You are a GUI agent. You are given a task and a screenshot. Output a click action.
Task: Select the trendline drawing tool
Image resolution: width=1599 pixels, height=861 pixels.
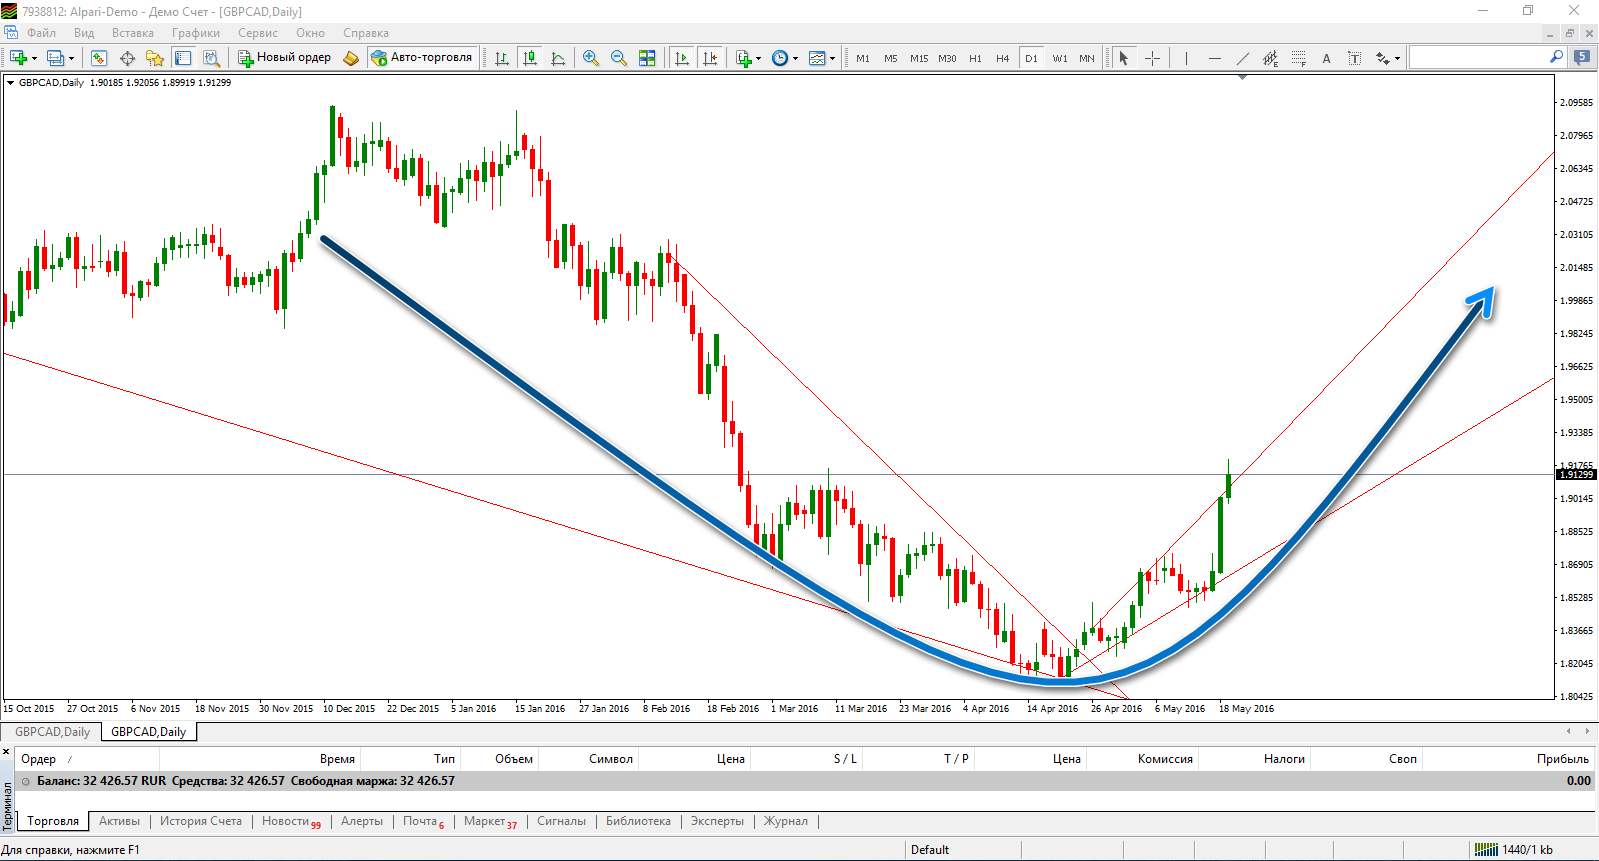click(x=1242, y=58)
